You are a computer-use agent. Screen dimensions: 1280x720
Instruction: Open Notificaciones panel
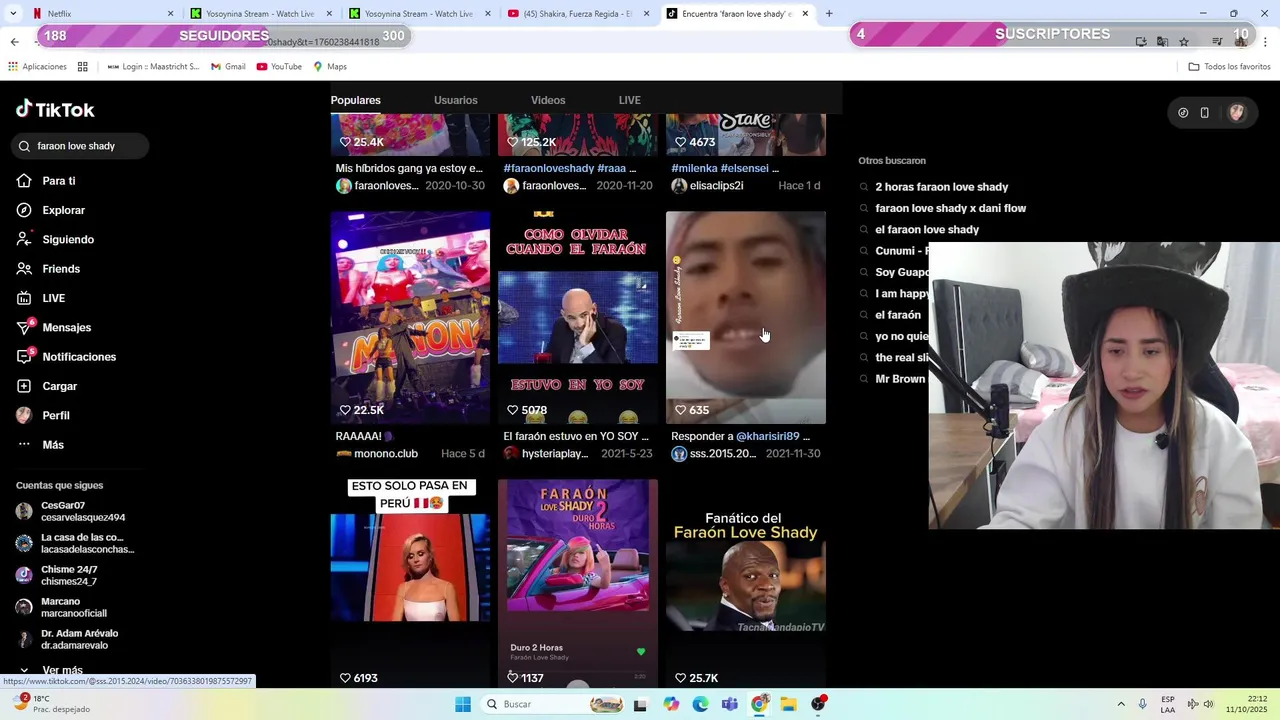[x=66, y=357]
